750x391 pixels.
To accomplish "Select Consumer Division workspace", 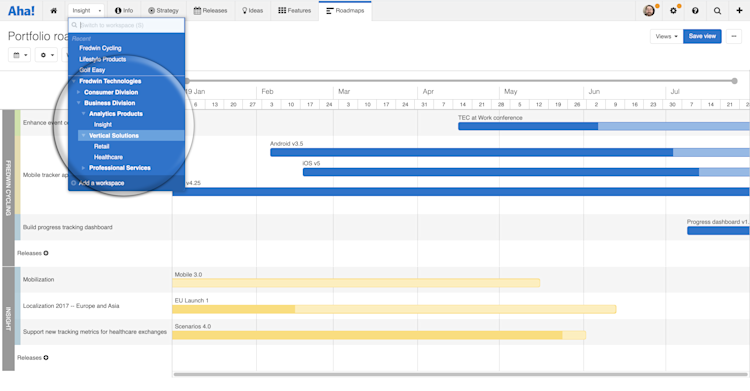I will point(111,92).
